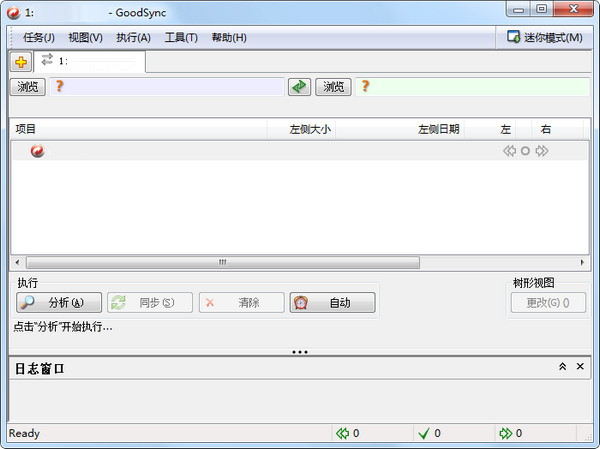Open the 帮助(H) menu

229,38
